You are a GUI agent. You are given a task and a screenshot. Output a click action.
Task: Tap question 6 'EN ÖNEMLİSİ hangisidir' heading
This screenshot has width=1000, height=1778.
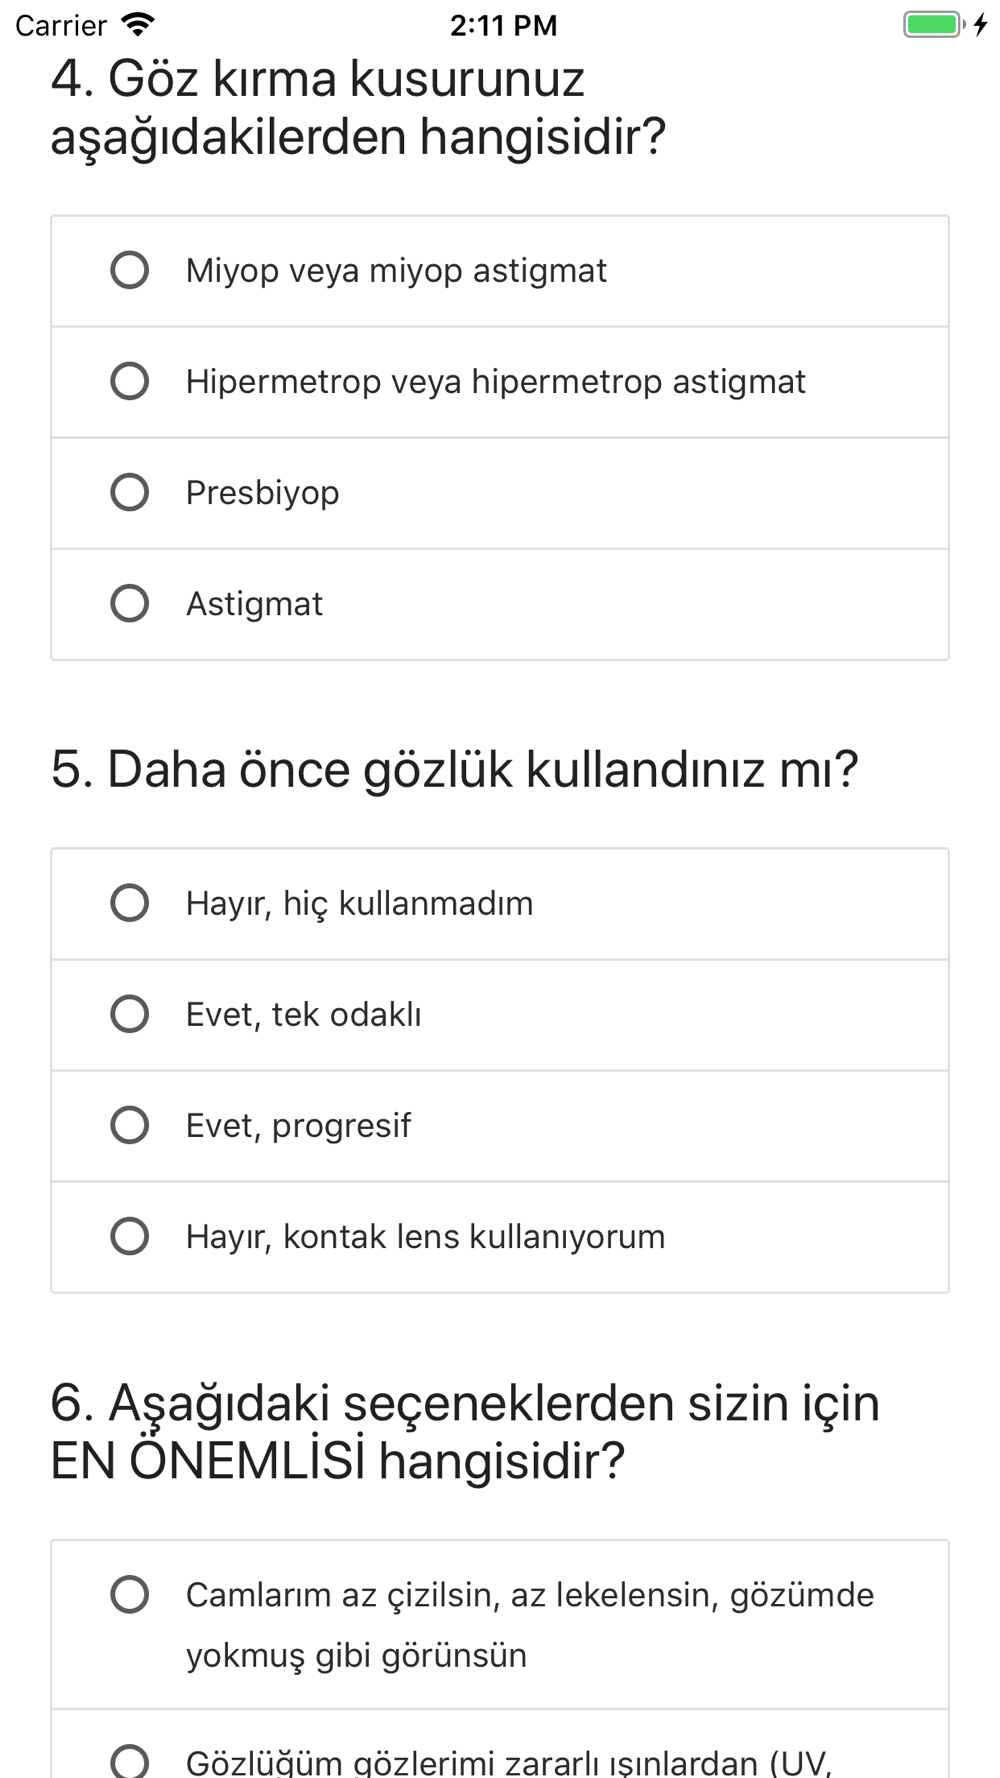(x=464, y=1431)
